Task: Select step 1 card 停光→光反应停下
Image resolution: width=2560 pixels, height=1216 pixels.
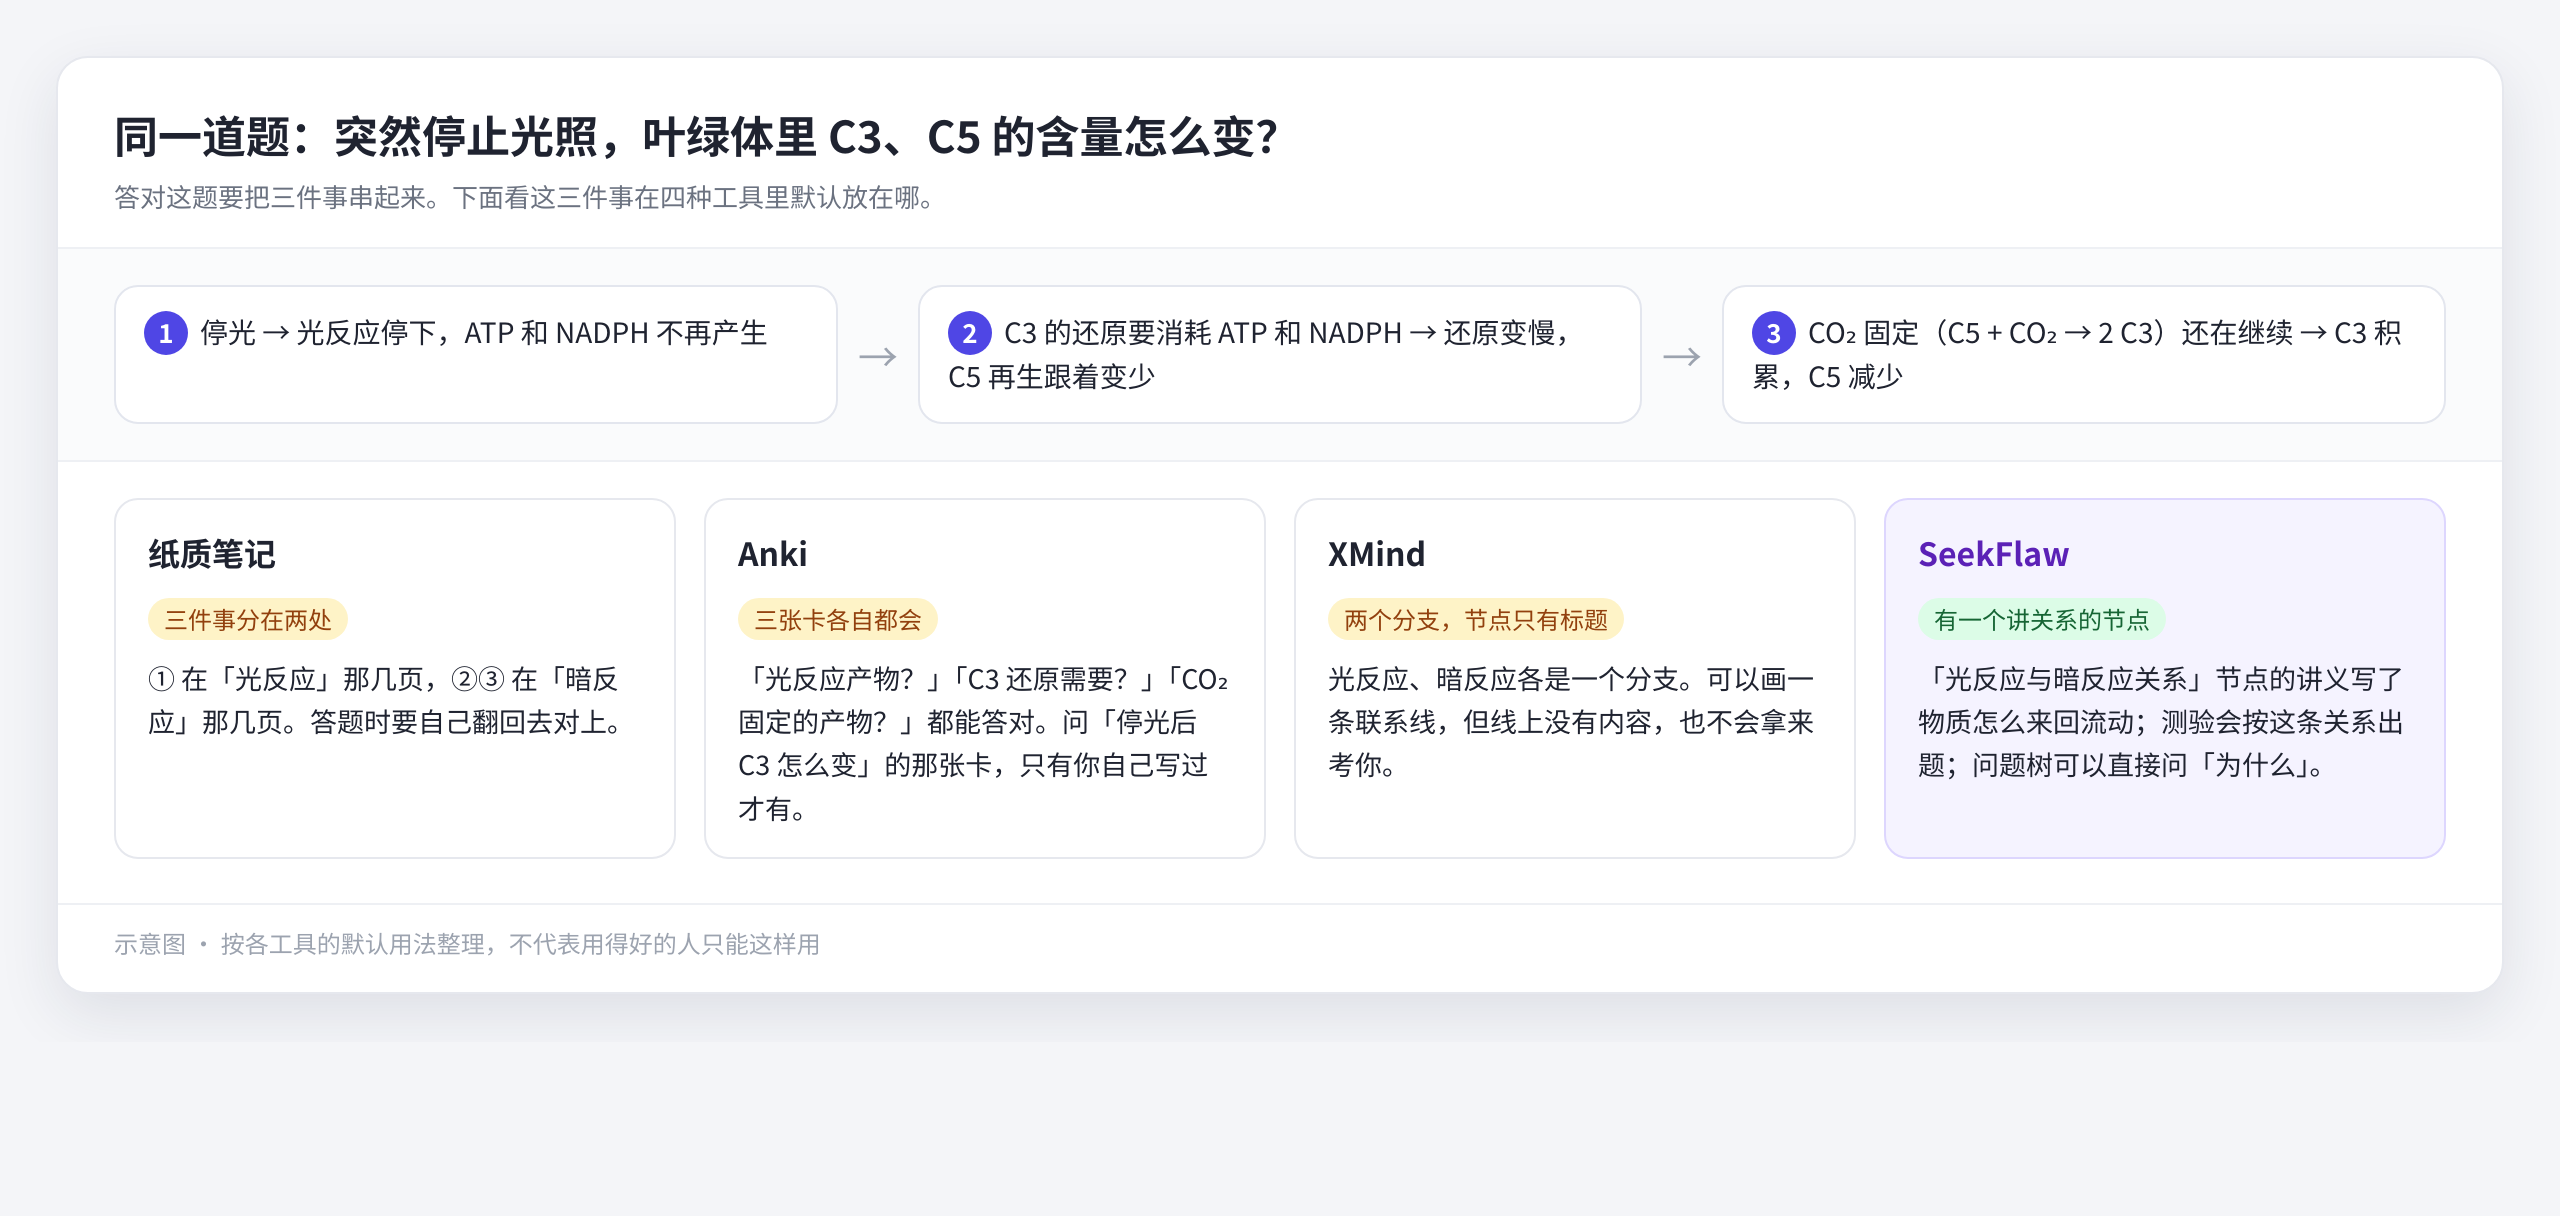Action: point(476,354)
